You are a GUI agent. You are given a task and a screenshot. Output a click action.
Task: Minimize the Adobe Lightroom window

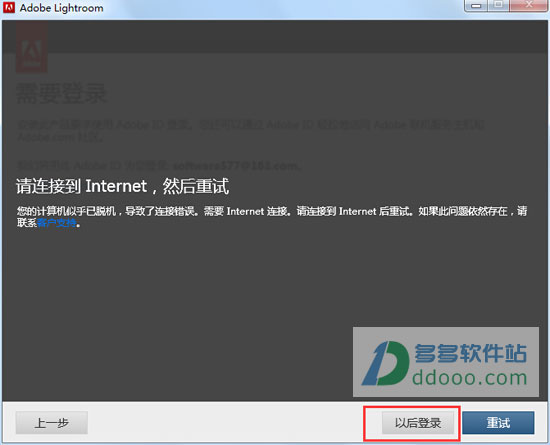click(476, 5)
